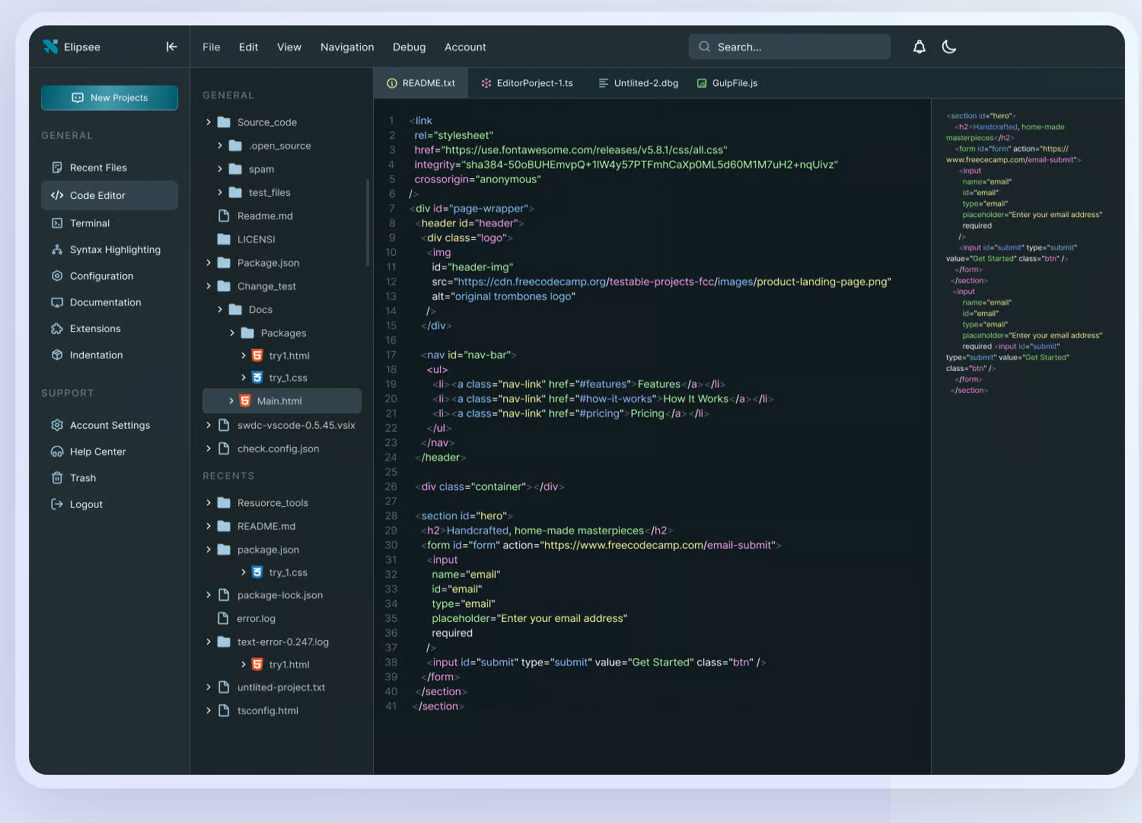Select package-lock.json in Recents
The height and width of the screenshot is (823, 1142).
[x=282, y=595]
